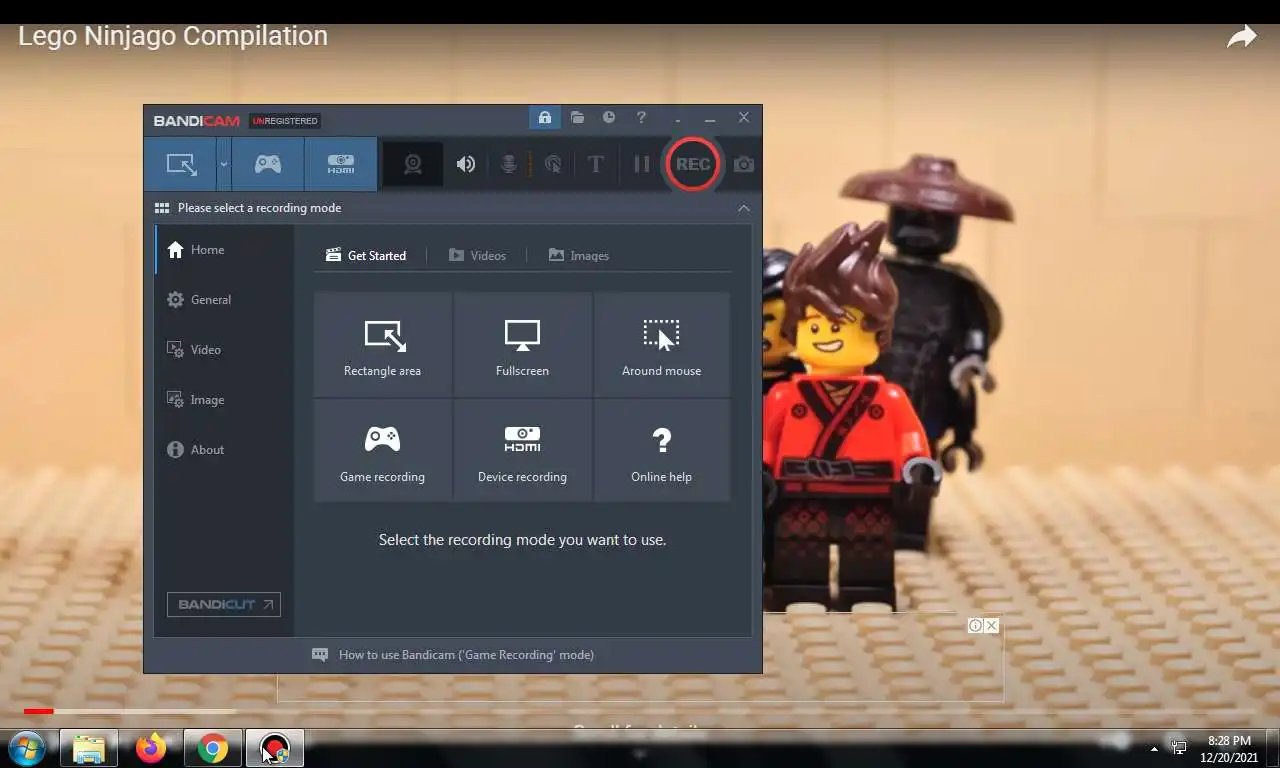Viewport: 1280px width, 768px height.
Task: Click the ad info icon
Action: [x=975, y=626]
